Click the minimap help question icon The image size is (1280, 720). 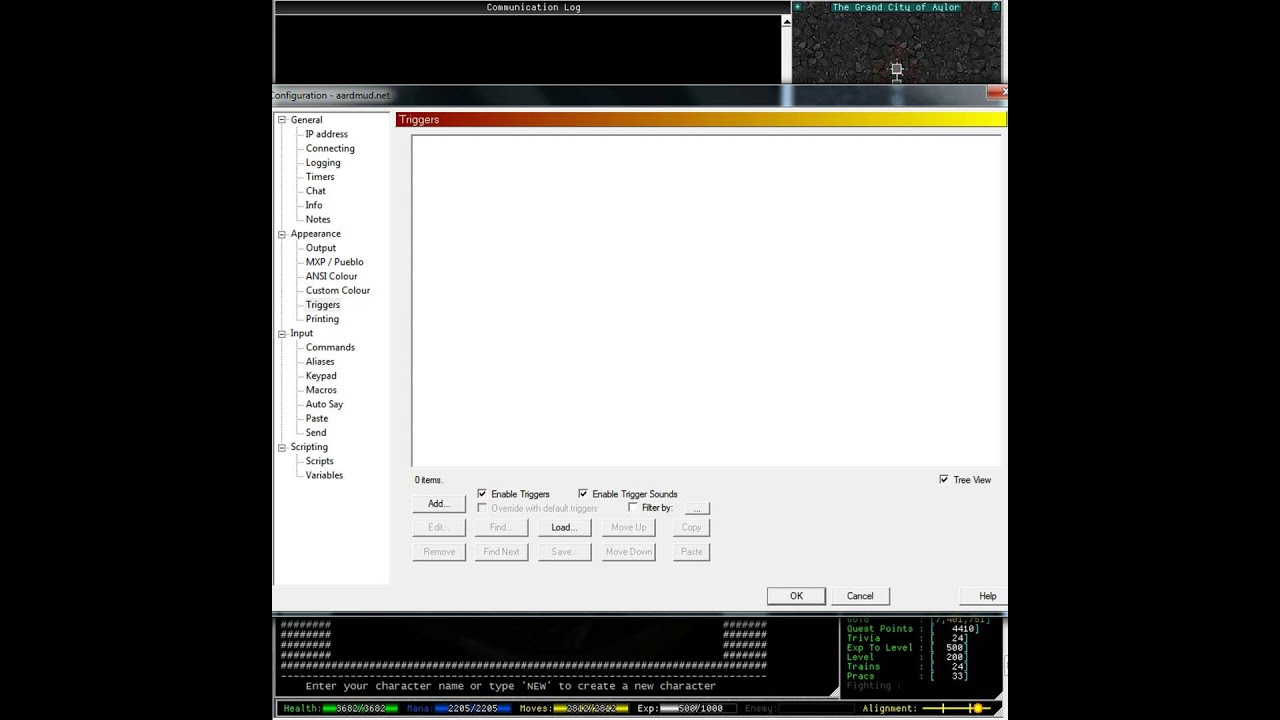click(x=995, y=7)
